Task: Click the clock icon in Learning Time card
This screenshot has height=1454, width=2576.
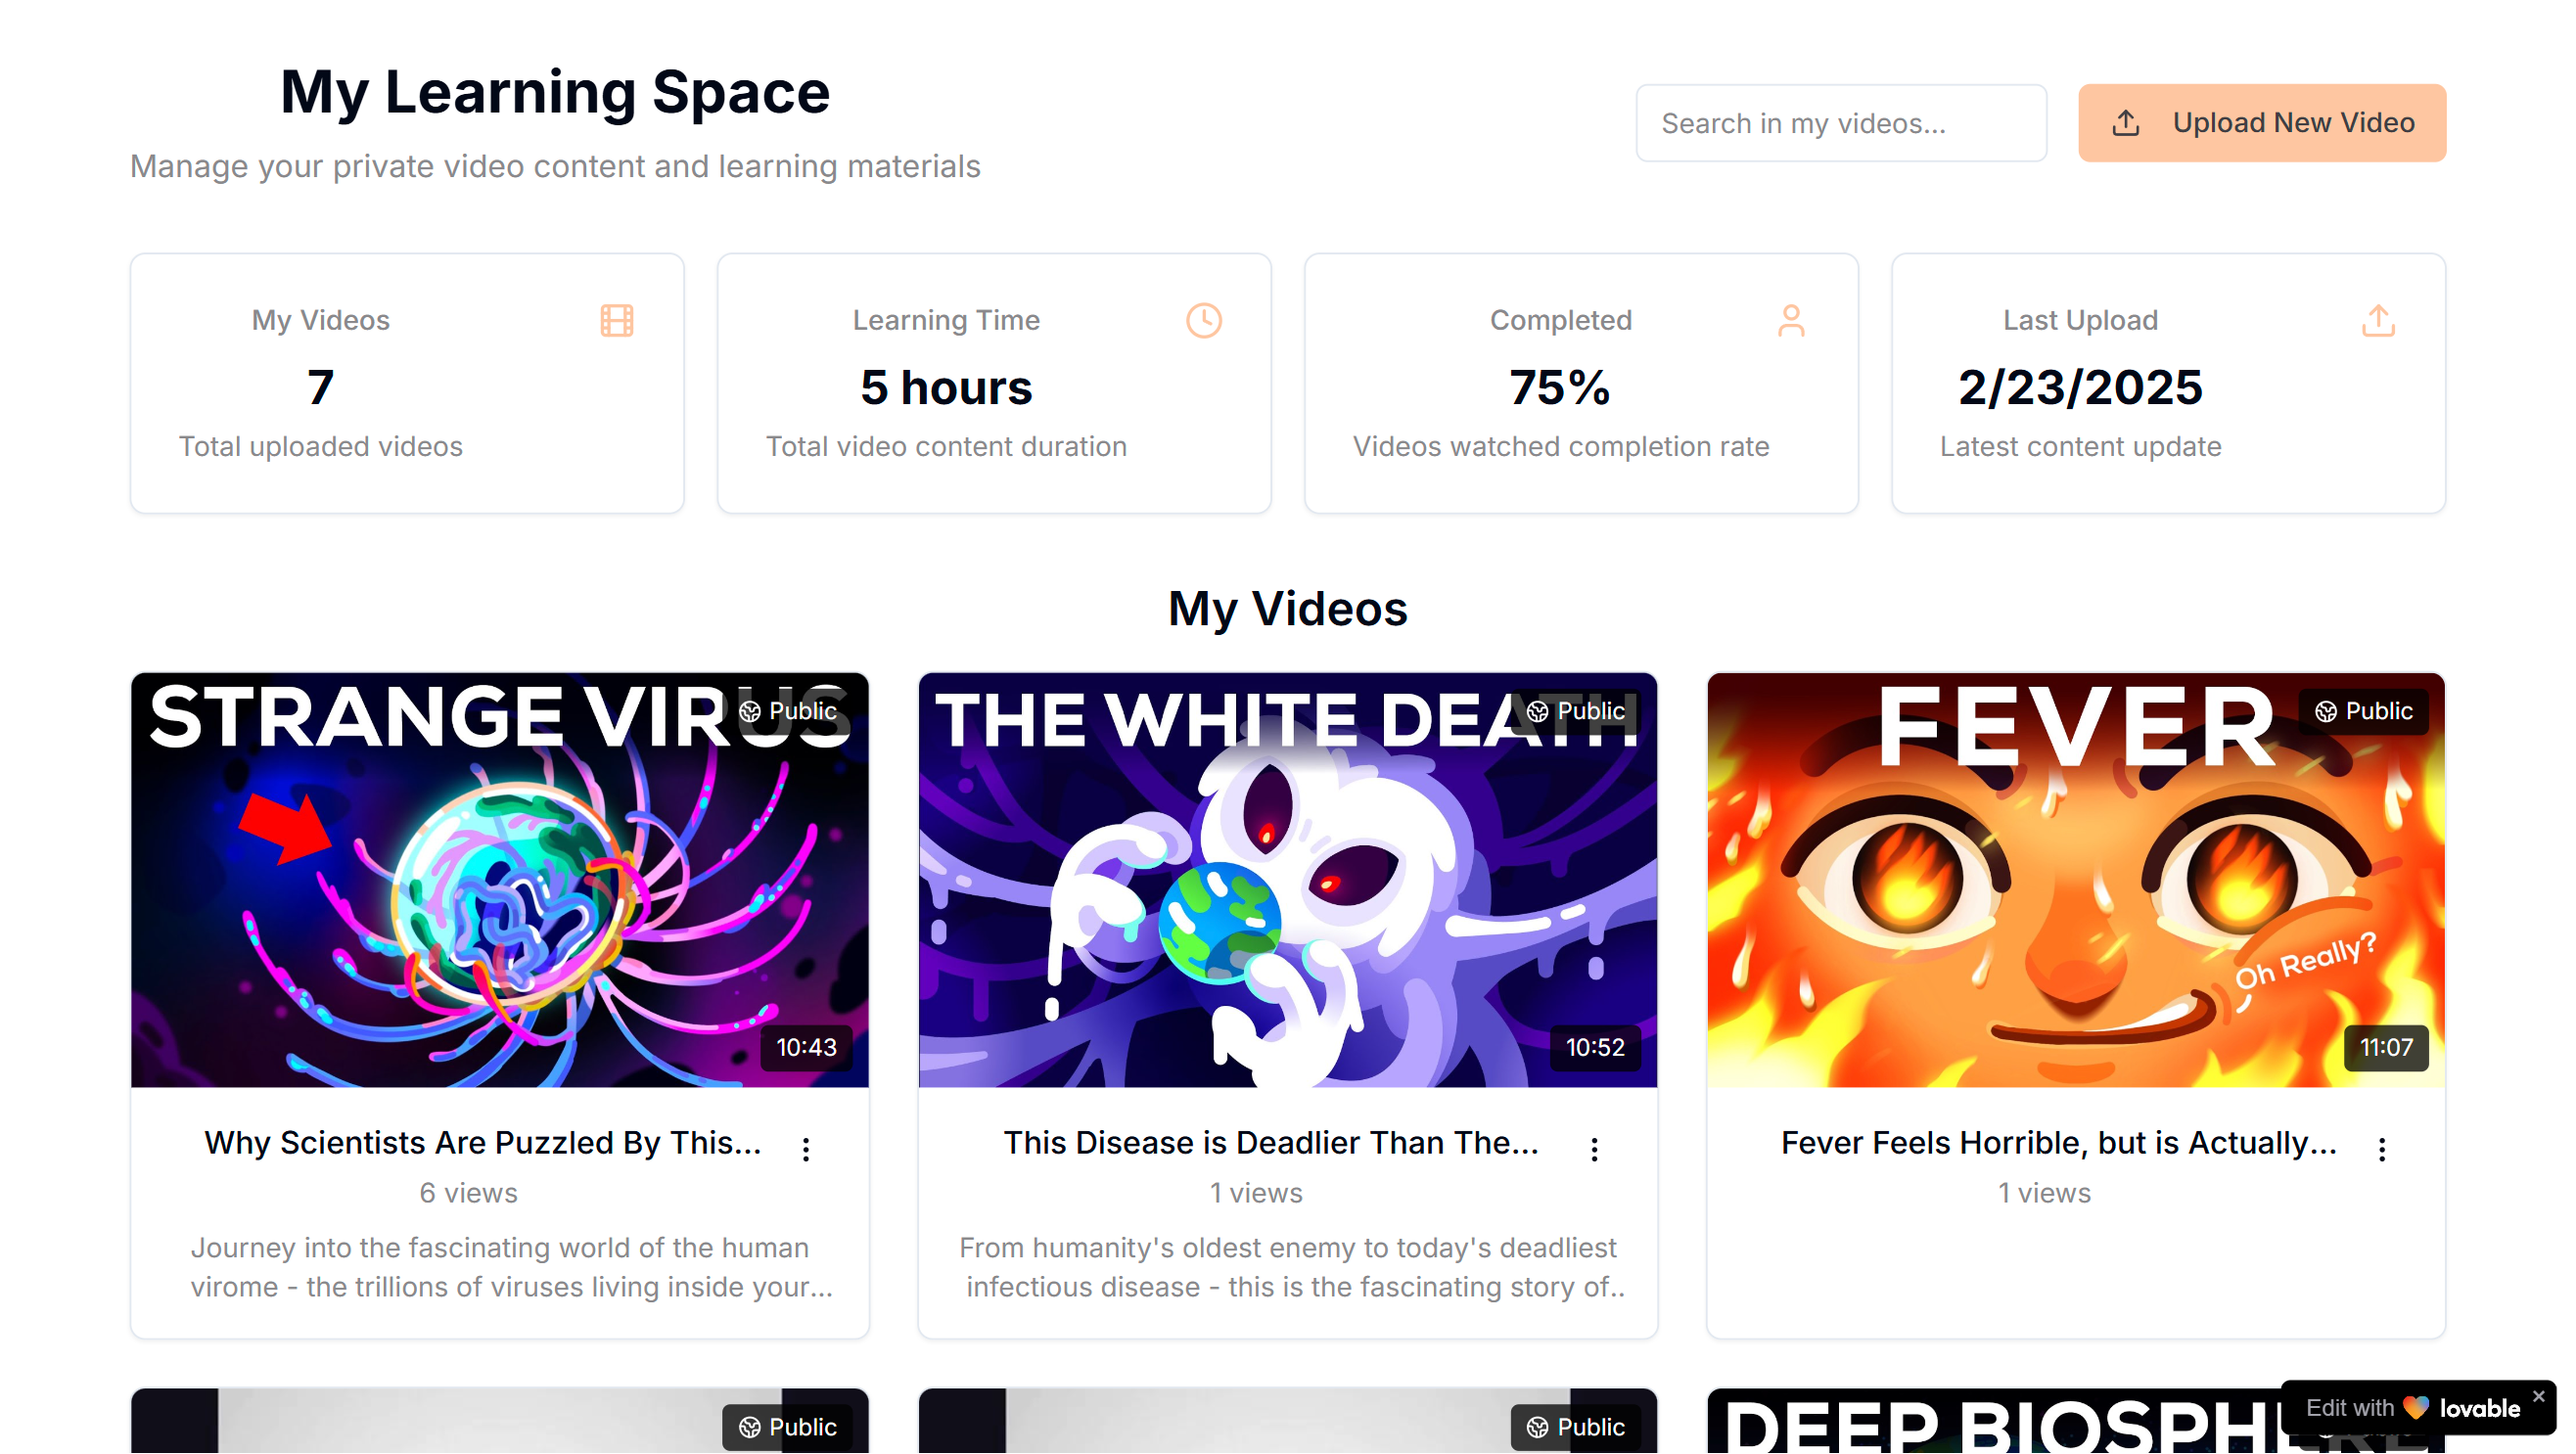Action: click(x=1204, y=321)
